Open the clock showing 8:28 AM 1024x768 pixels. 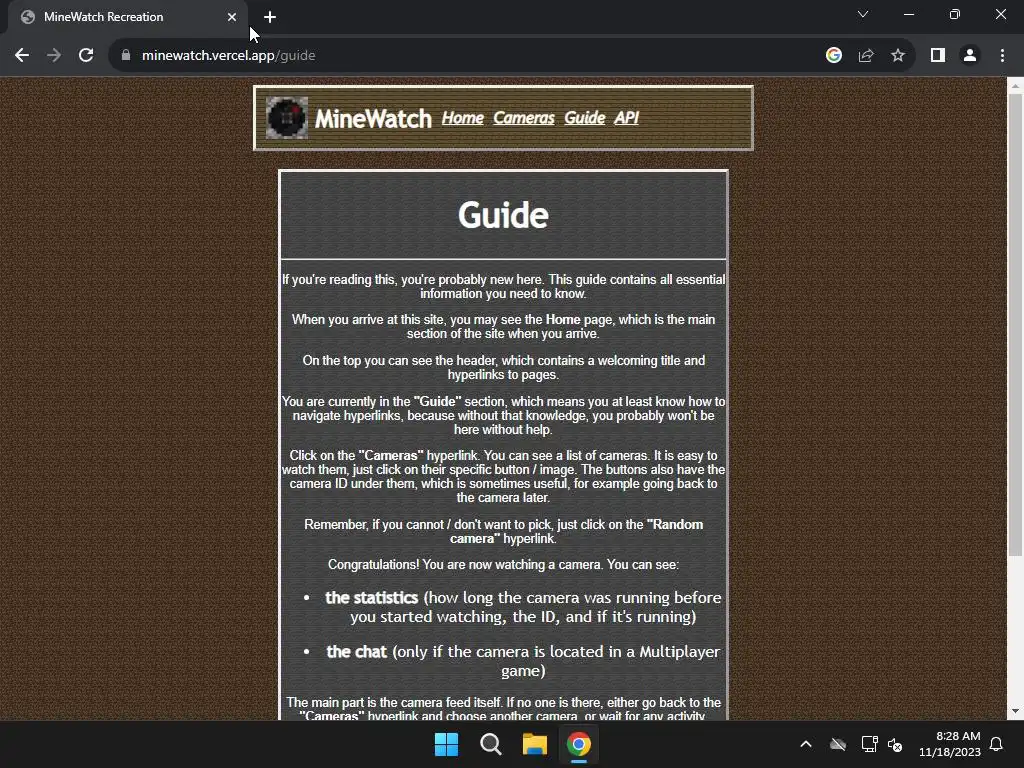(950, 744)
